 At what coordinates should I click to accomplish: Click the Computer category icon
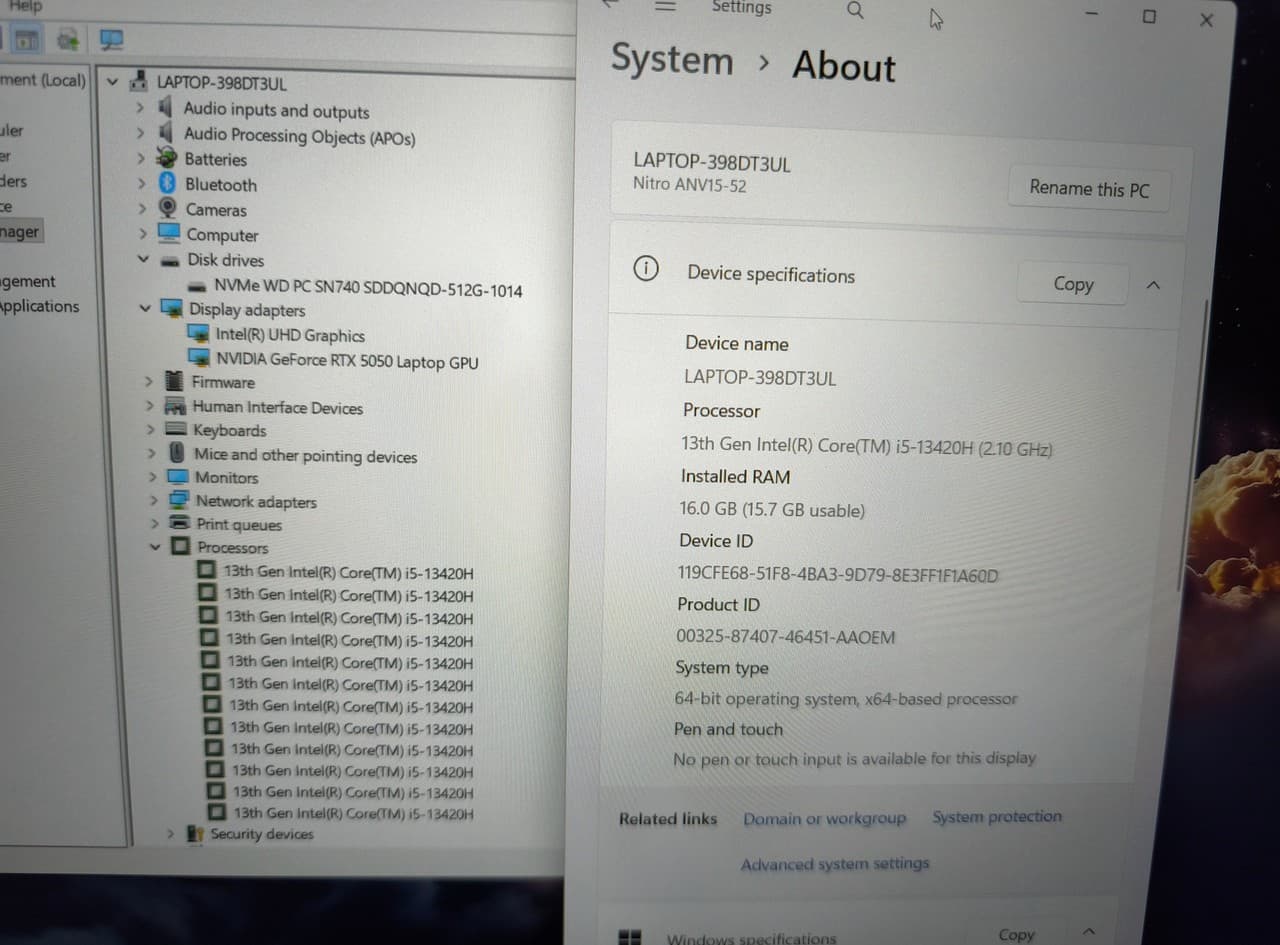click(170, 233)
